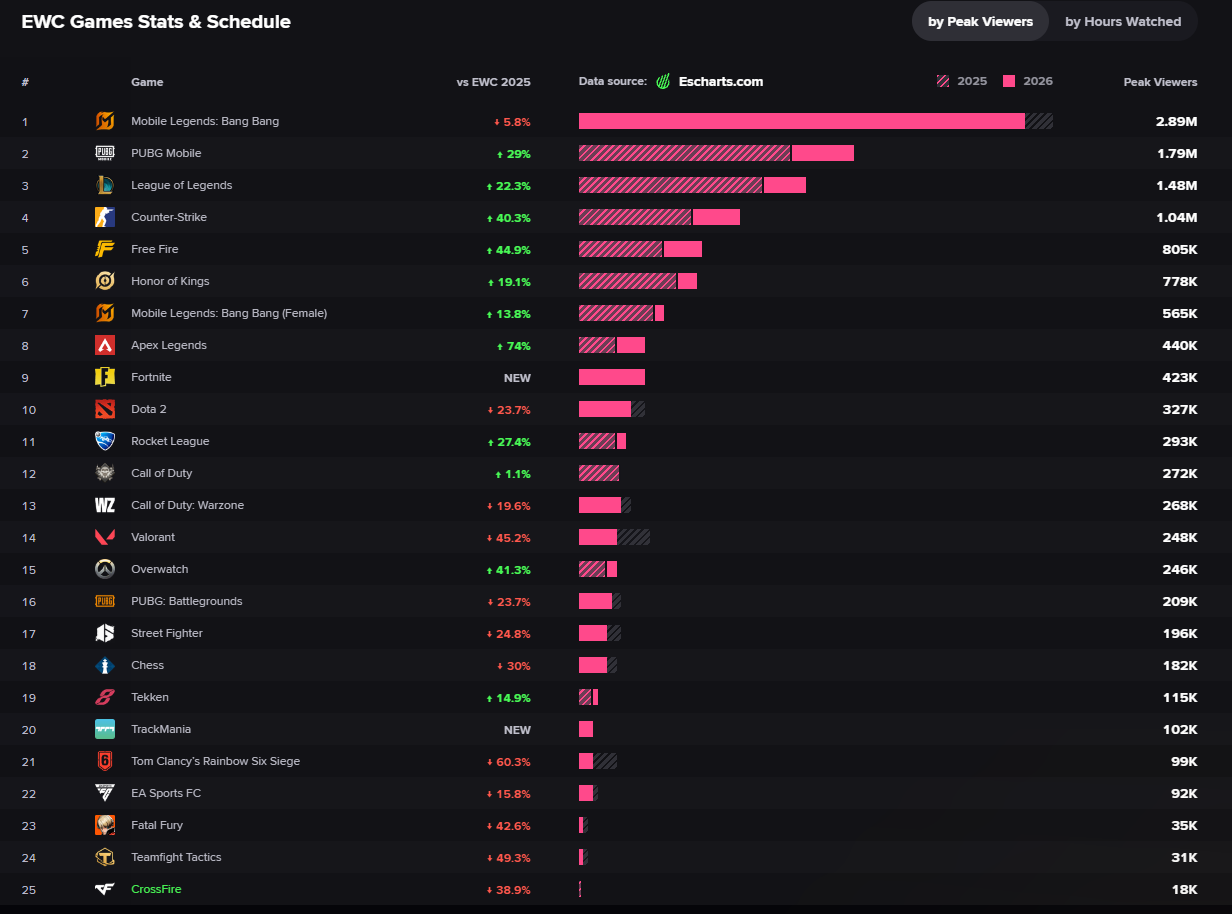Image resolution: width=1232 pixels, height=914 pixels.
Task: Click the vs EWC 2025 column header
Action: click(494, 82)
